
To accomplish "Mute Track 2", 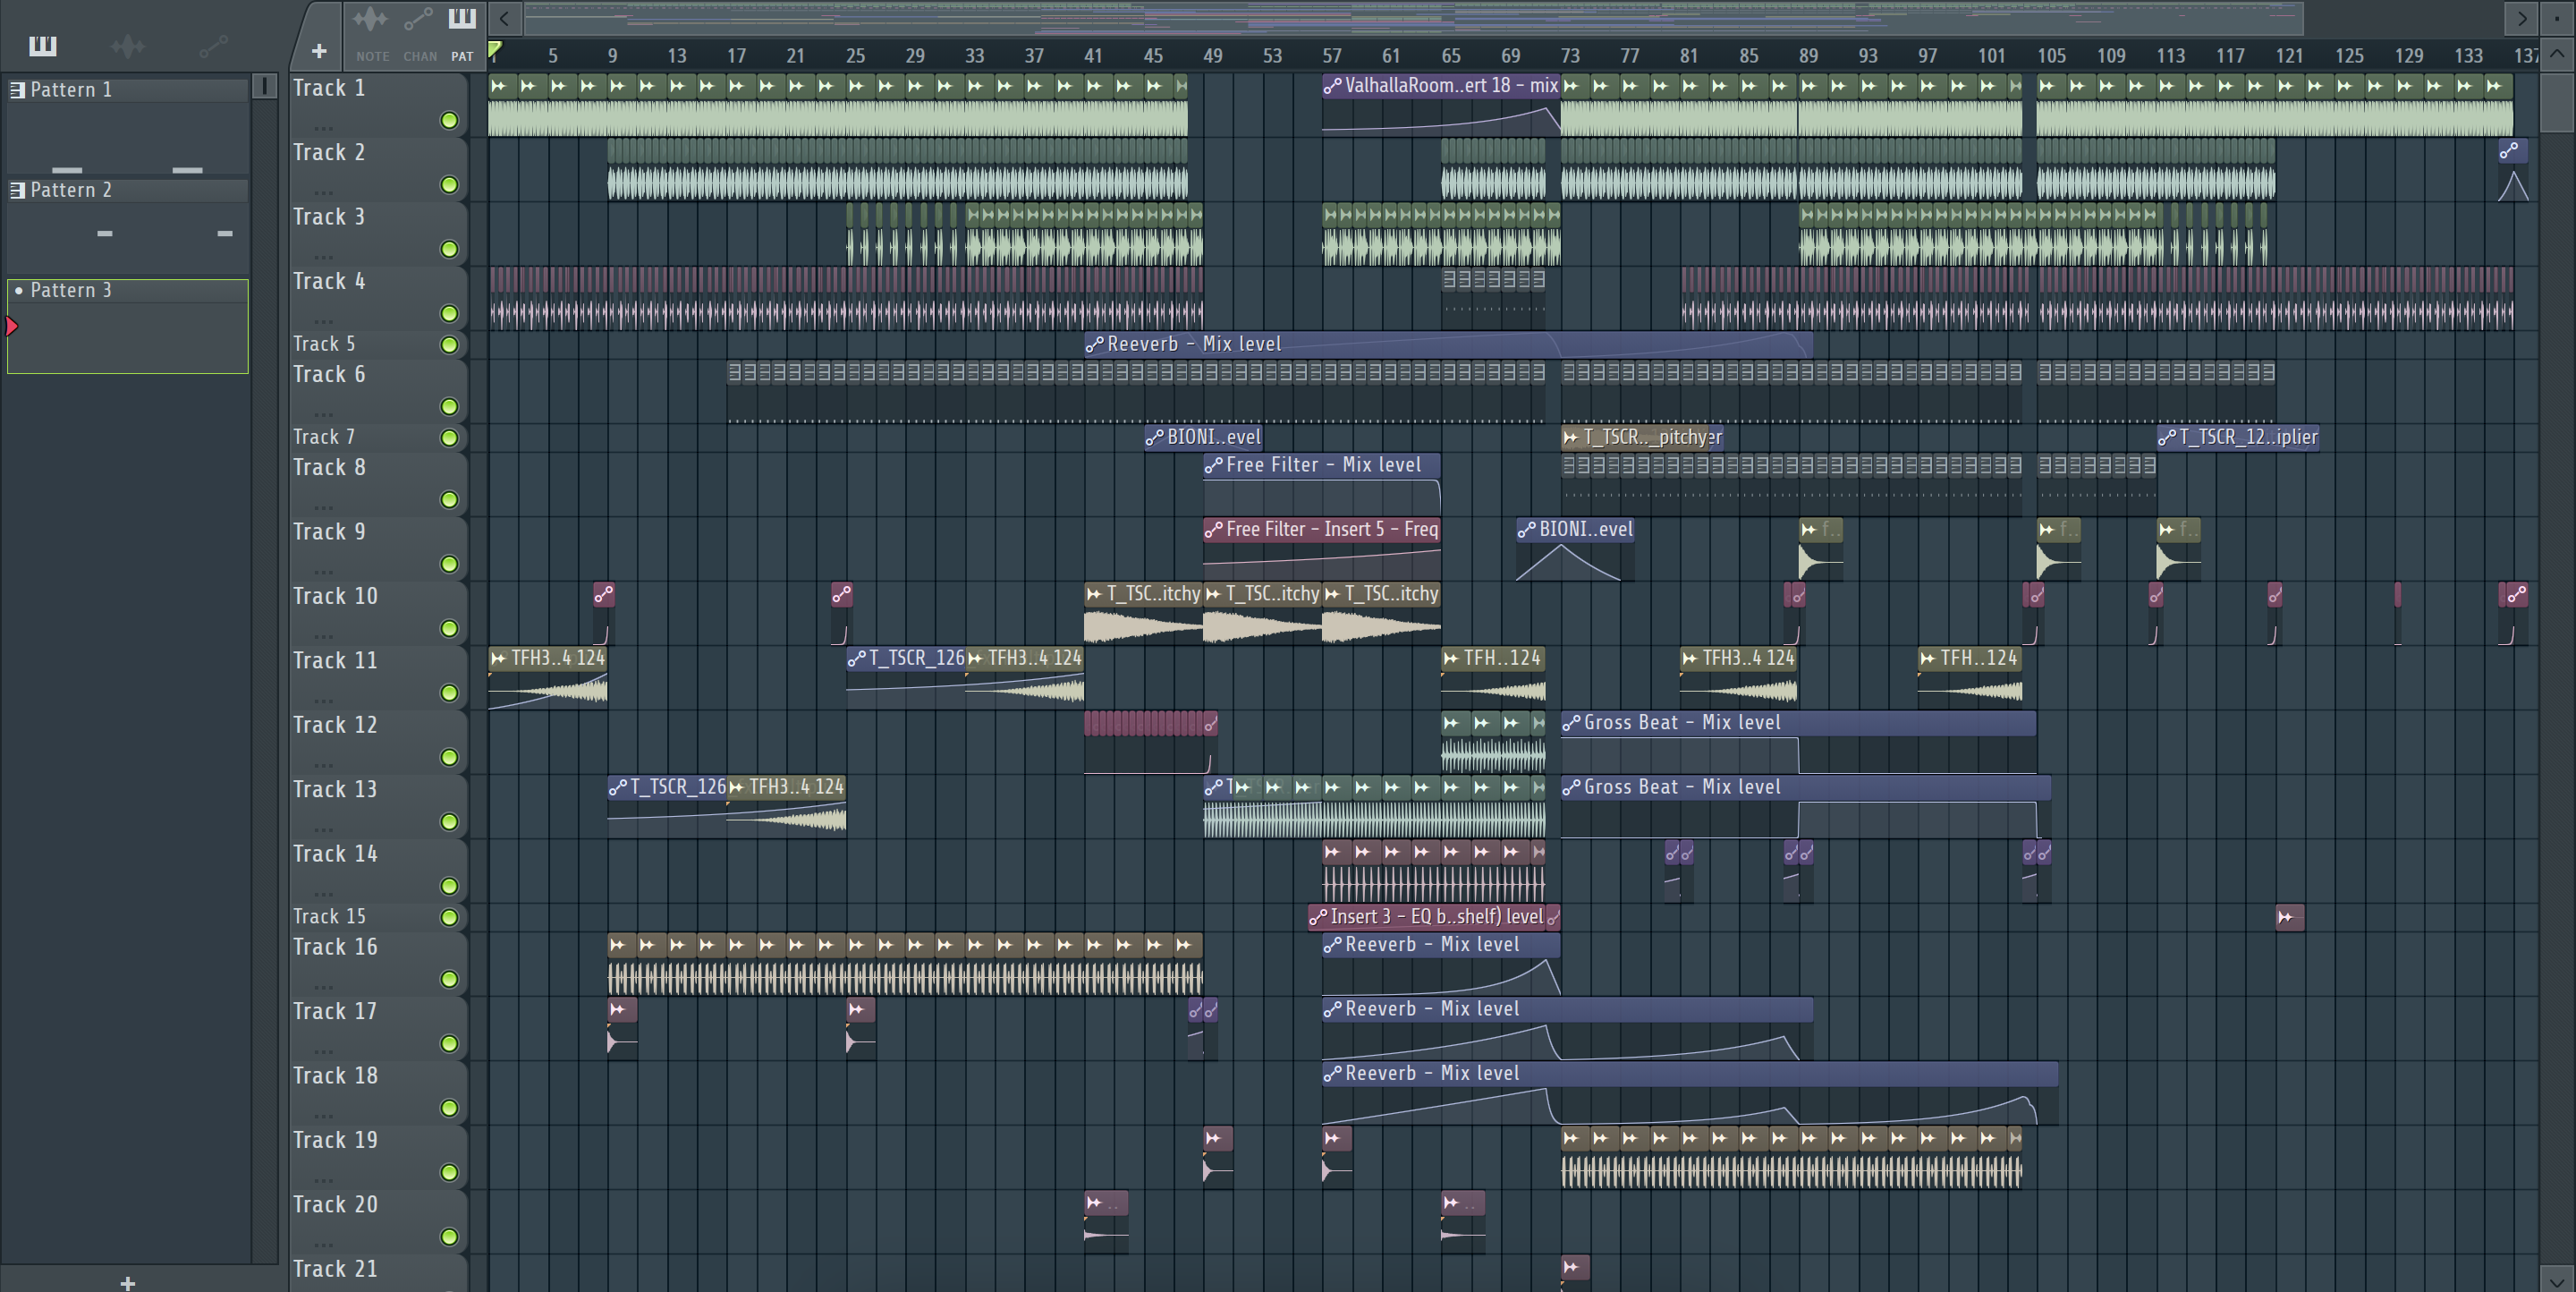I will pyautogui.click(x=450, y=185).
